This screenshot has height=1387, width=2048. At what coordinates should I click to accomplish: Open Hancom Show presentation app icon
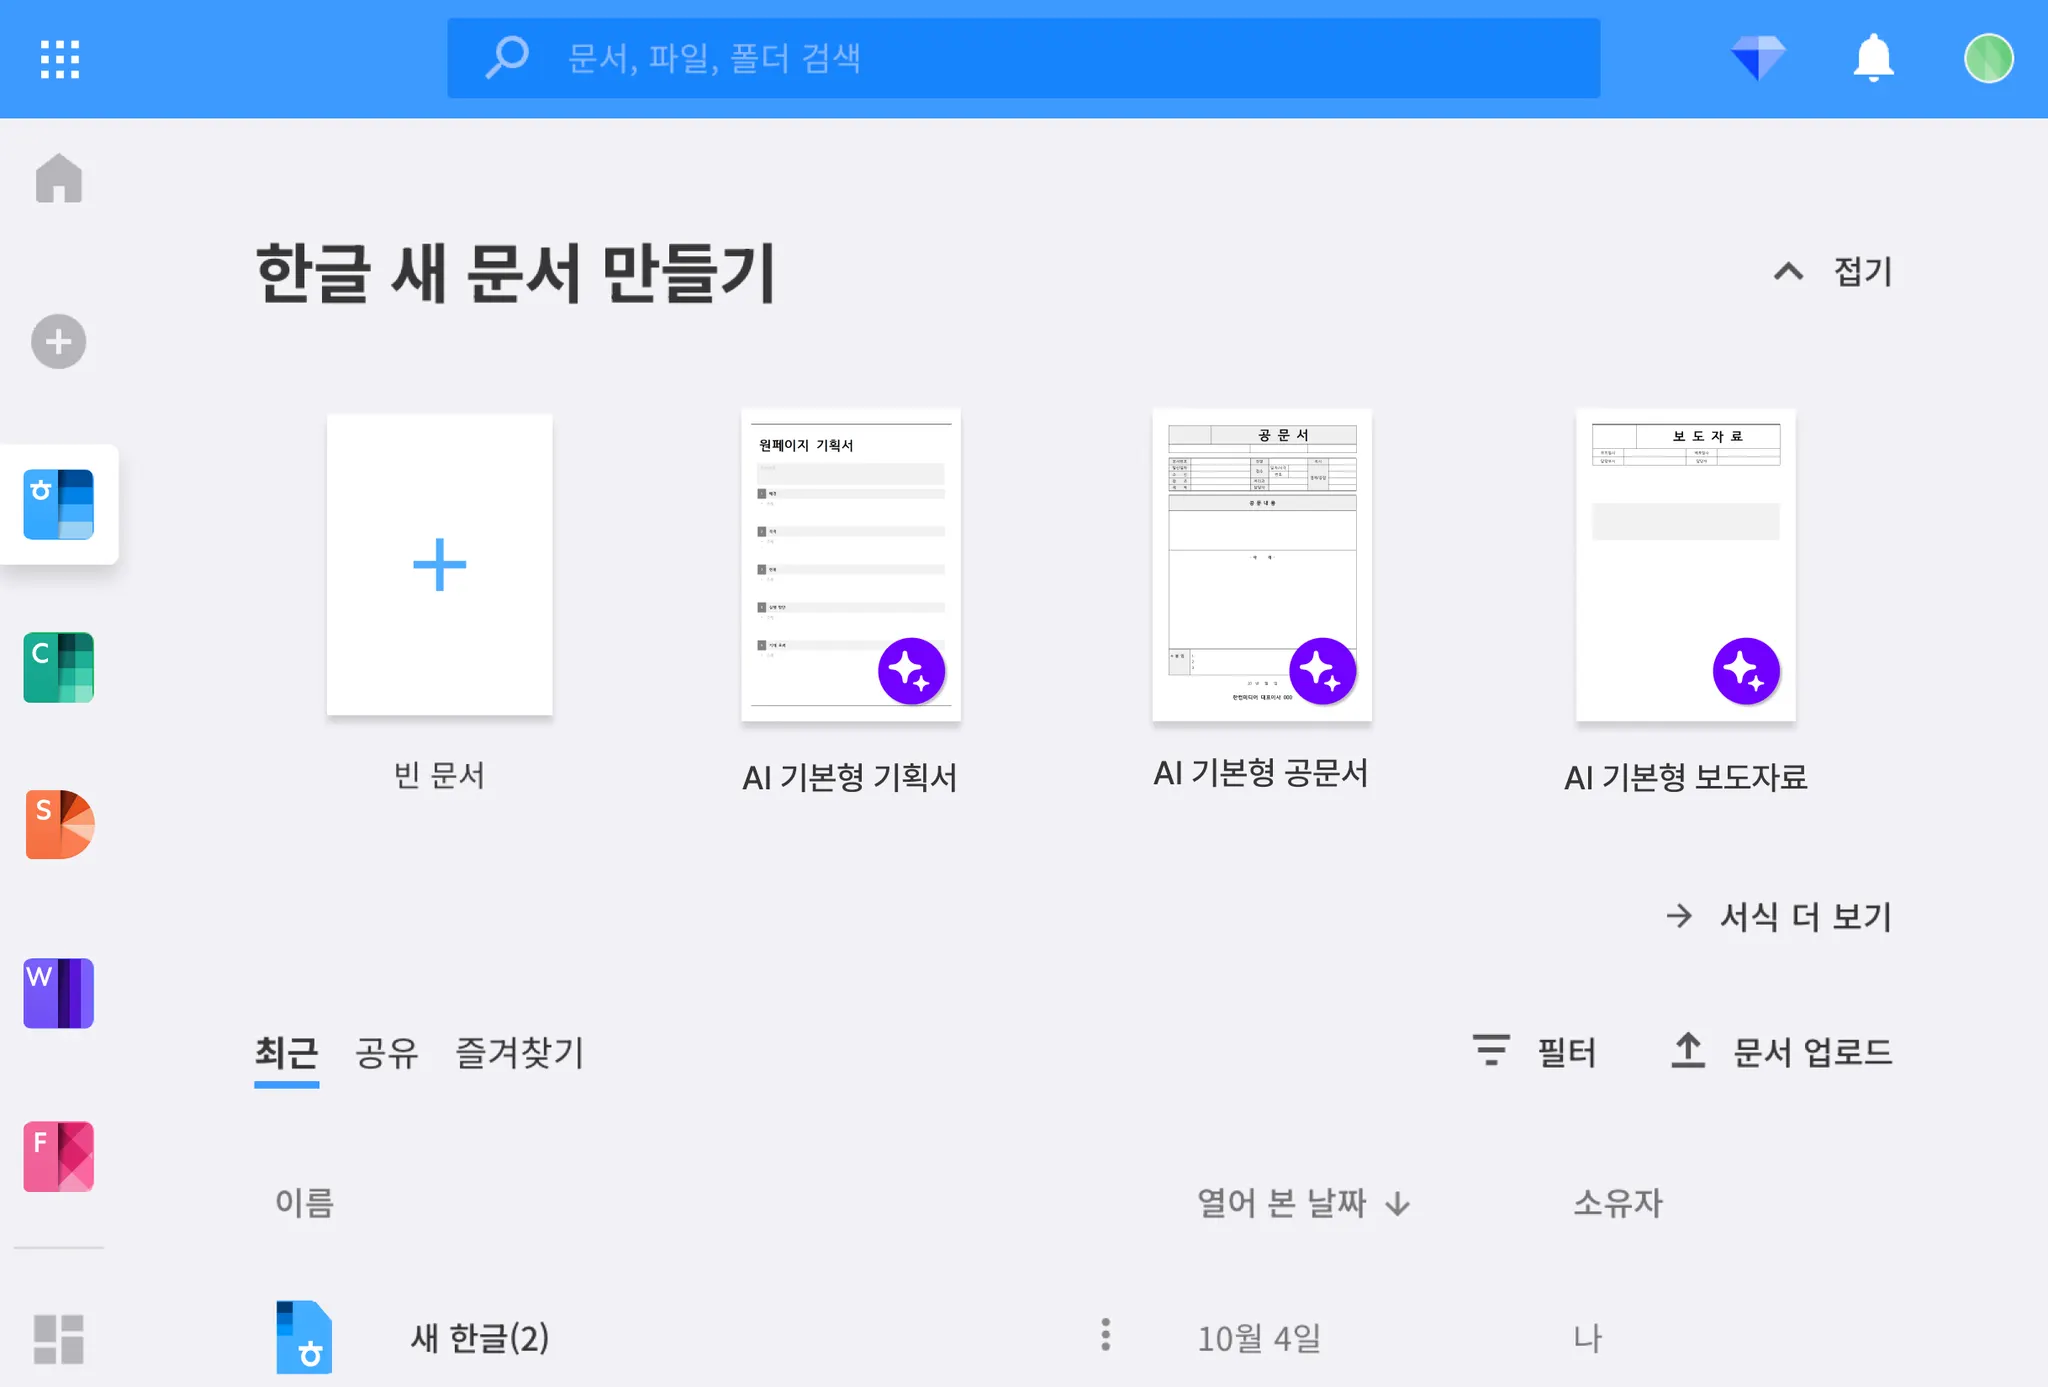(59, 825)
